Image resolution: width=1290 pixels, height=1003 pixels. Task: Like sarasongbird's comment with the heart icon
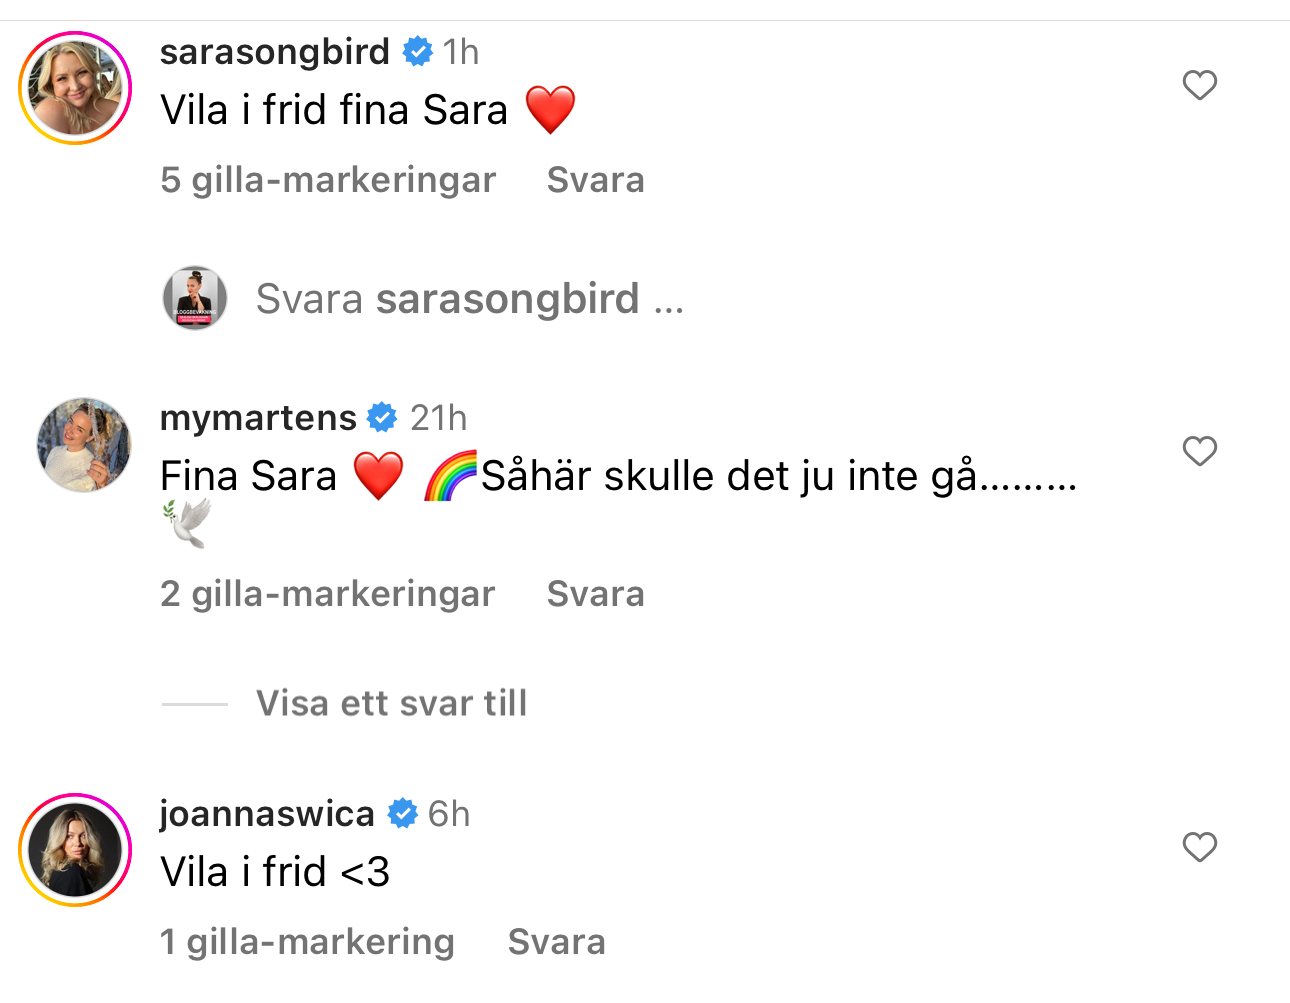tap(1199, 85)
